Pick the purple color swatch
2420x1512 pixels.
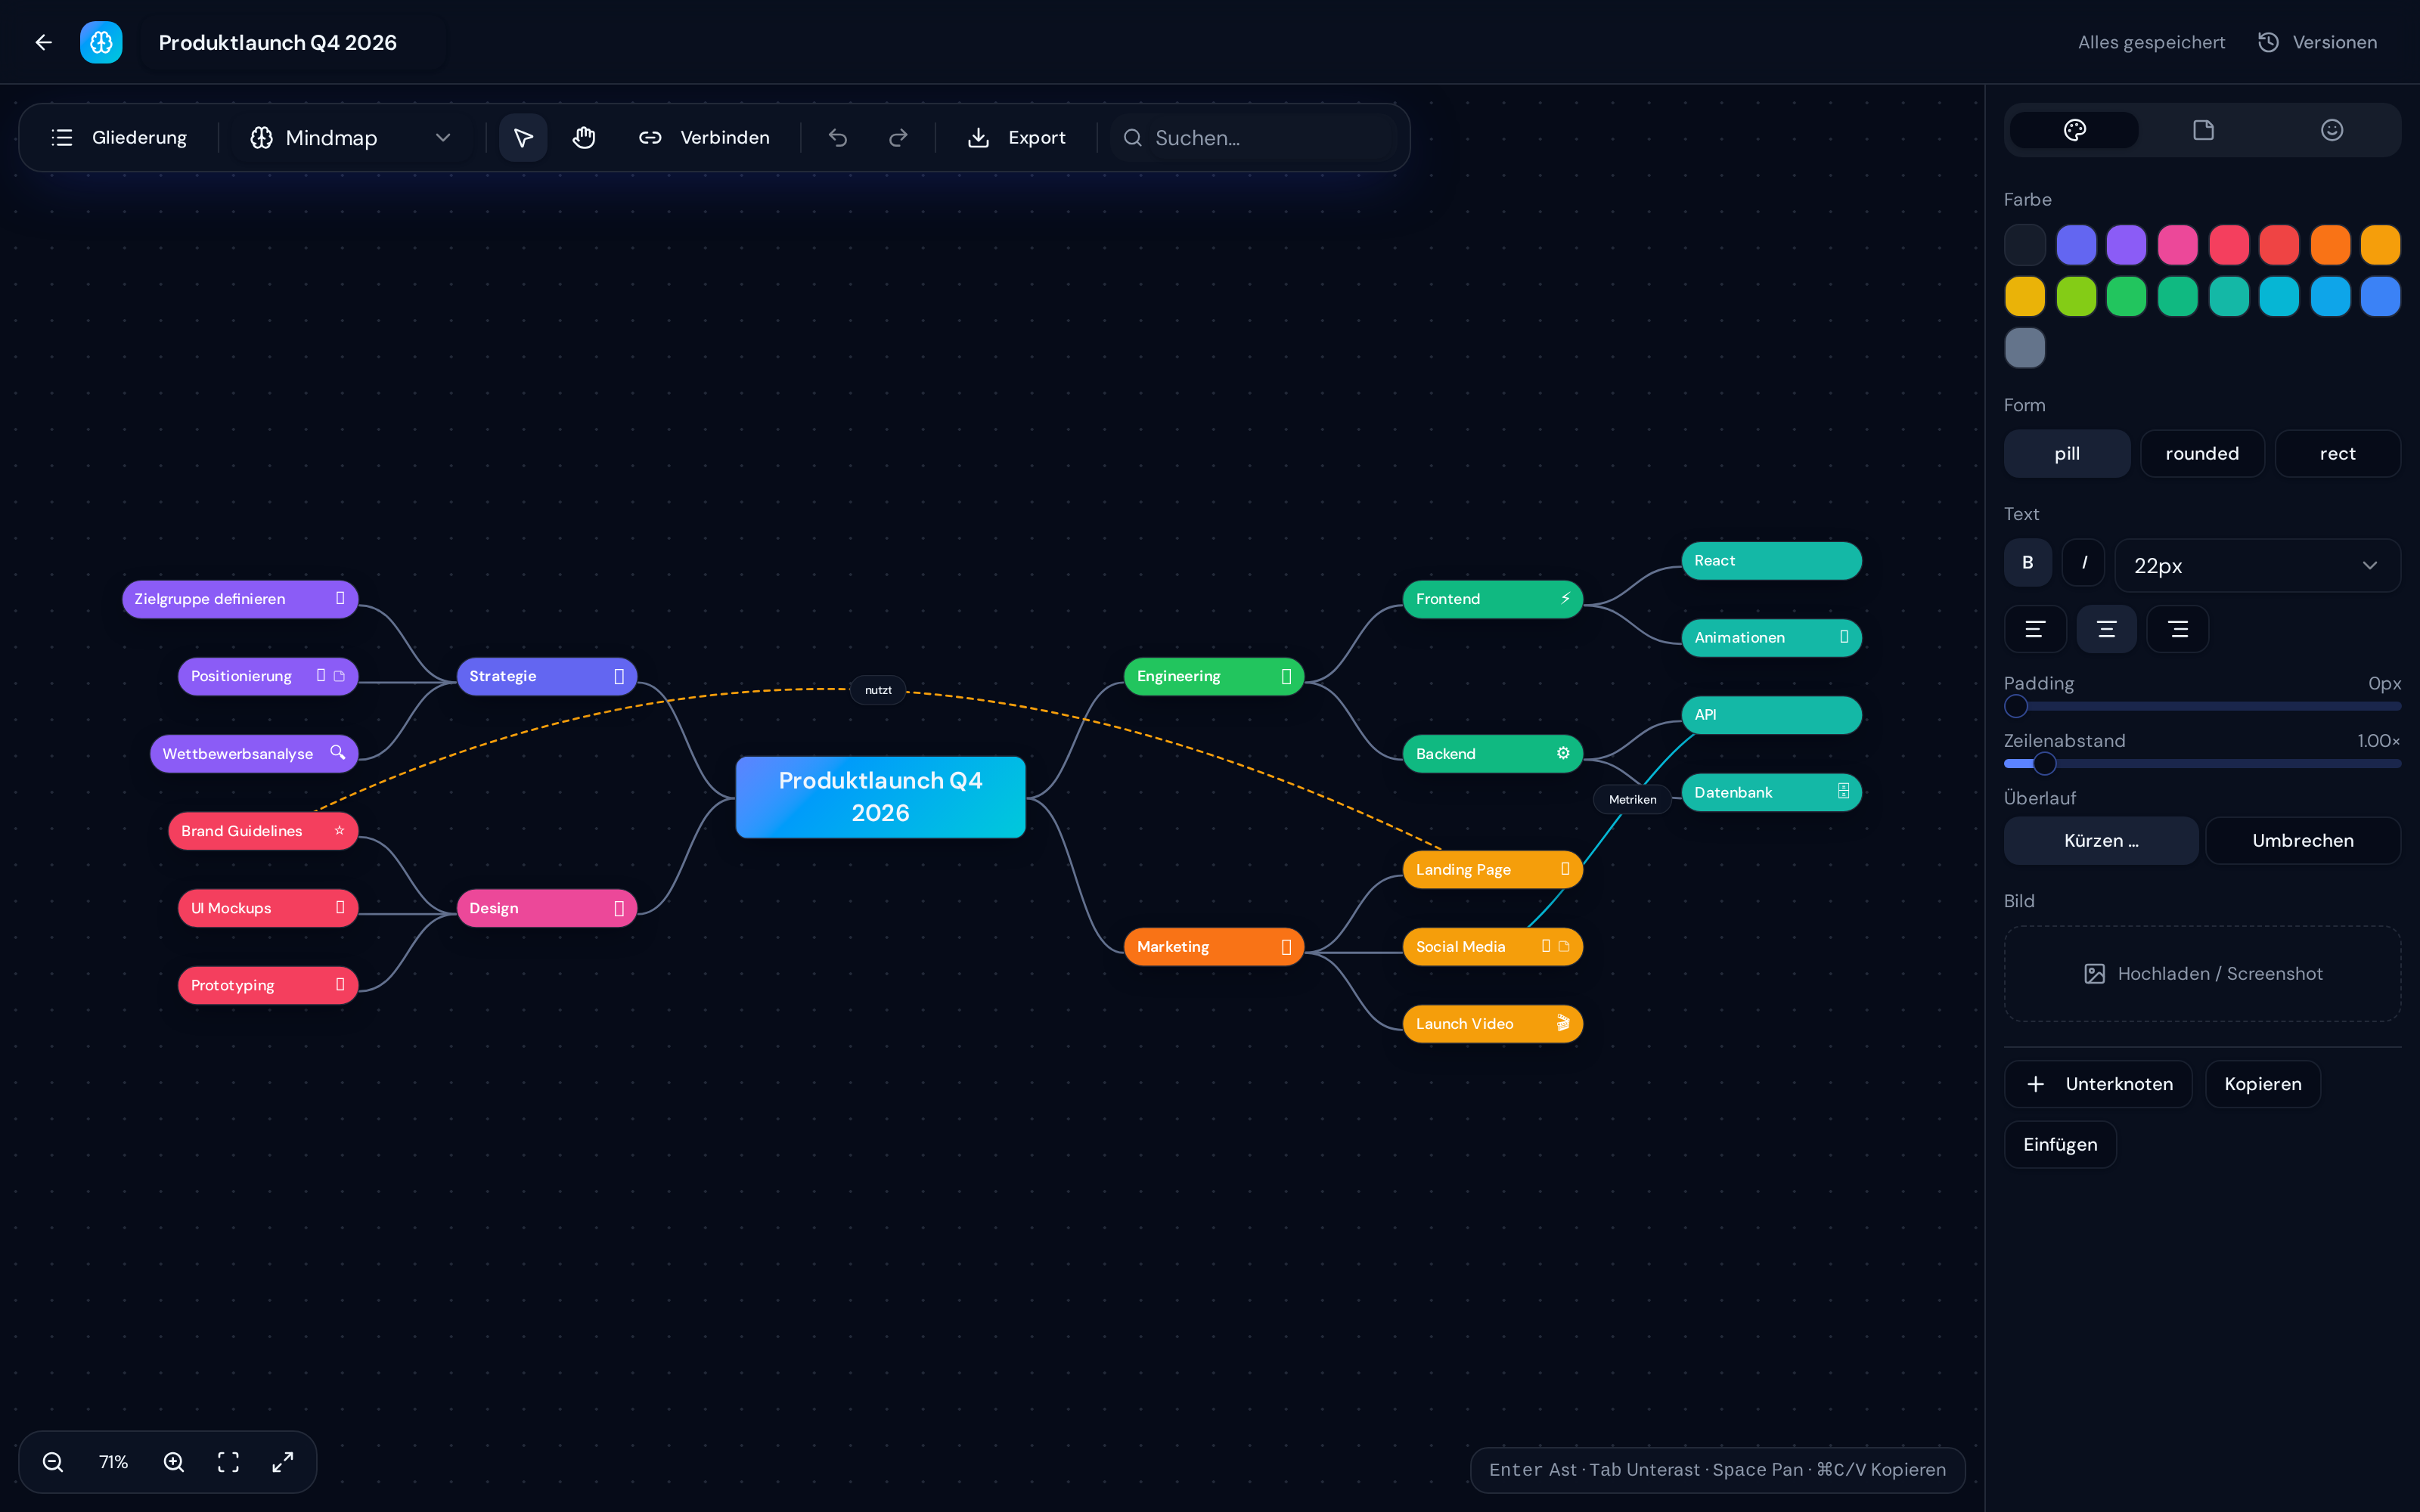[2126, 245]
